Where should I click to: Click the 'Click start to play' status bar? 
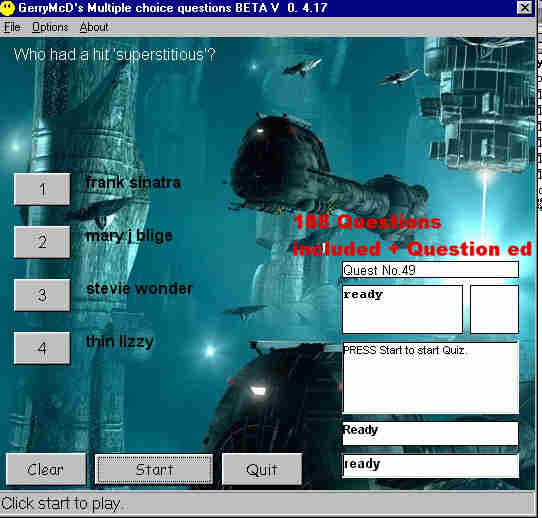268,504
